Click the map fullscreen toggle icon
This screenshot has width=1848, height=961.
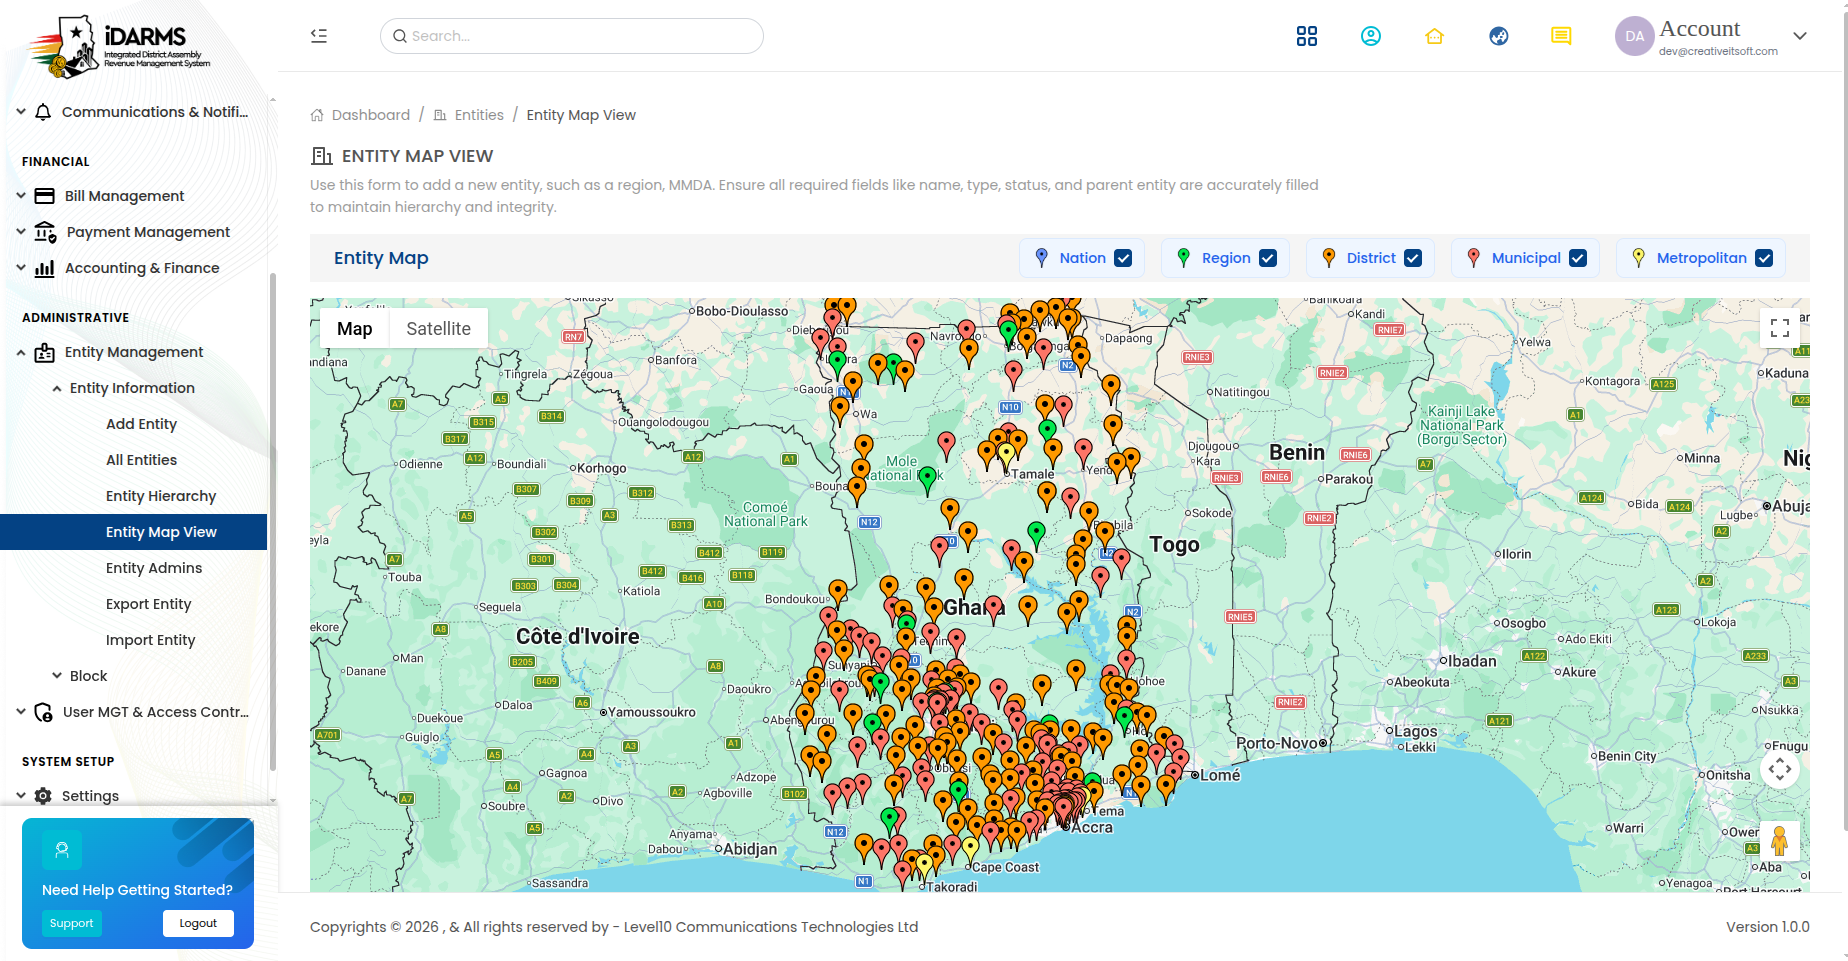click(1780, 328)
